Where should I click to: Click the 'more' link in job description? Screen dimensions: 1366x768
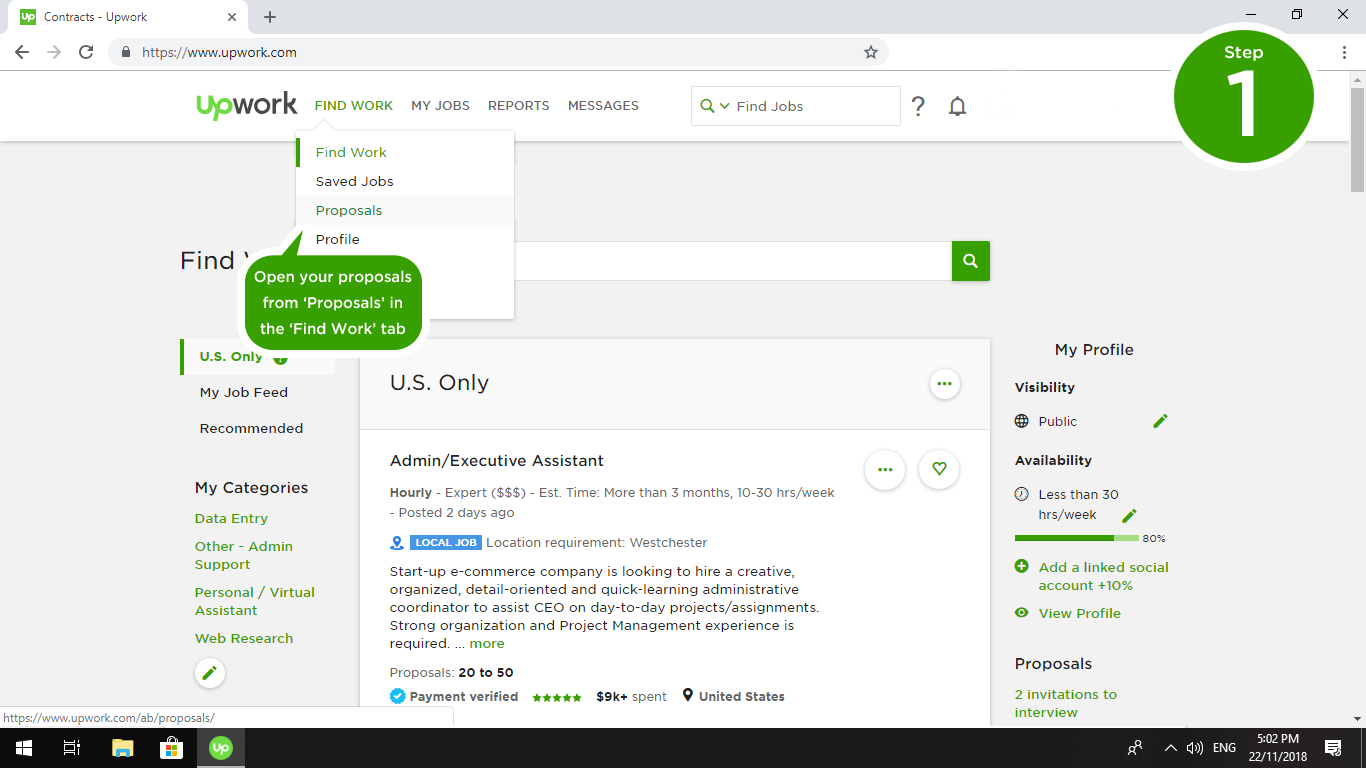[487, 643]
